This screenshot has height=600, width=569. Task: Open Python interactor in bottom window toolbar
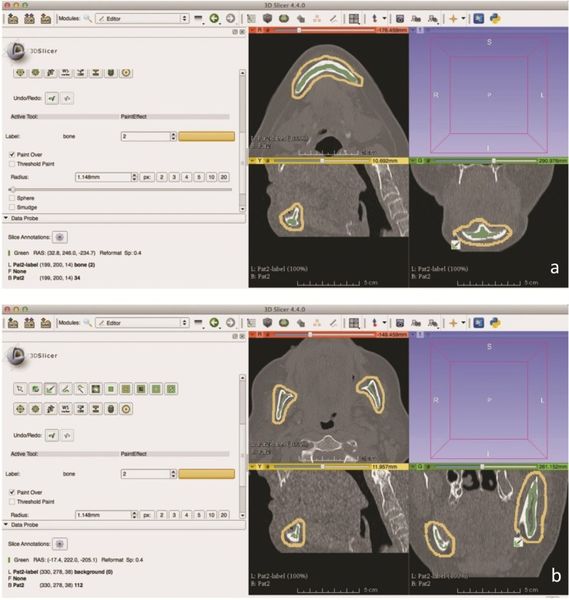pyautogui.click(x=495, y=323)
